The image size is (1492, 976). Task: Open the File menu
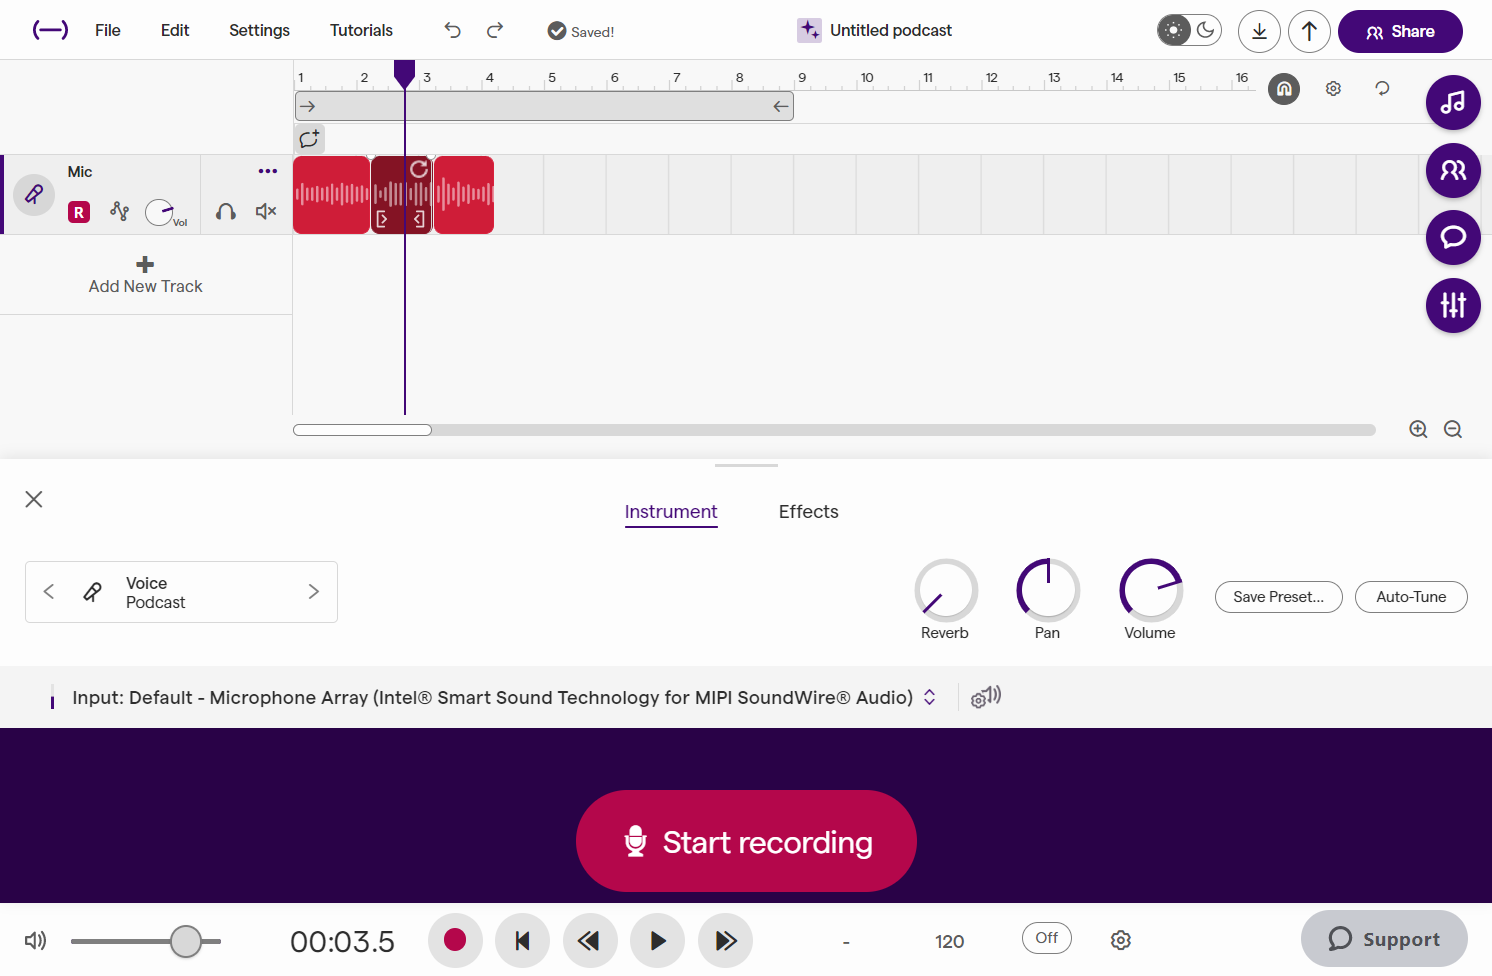coord(108,30)
